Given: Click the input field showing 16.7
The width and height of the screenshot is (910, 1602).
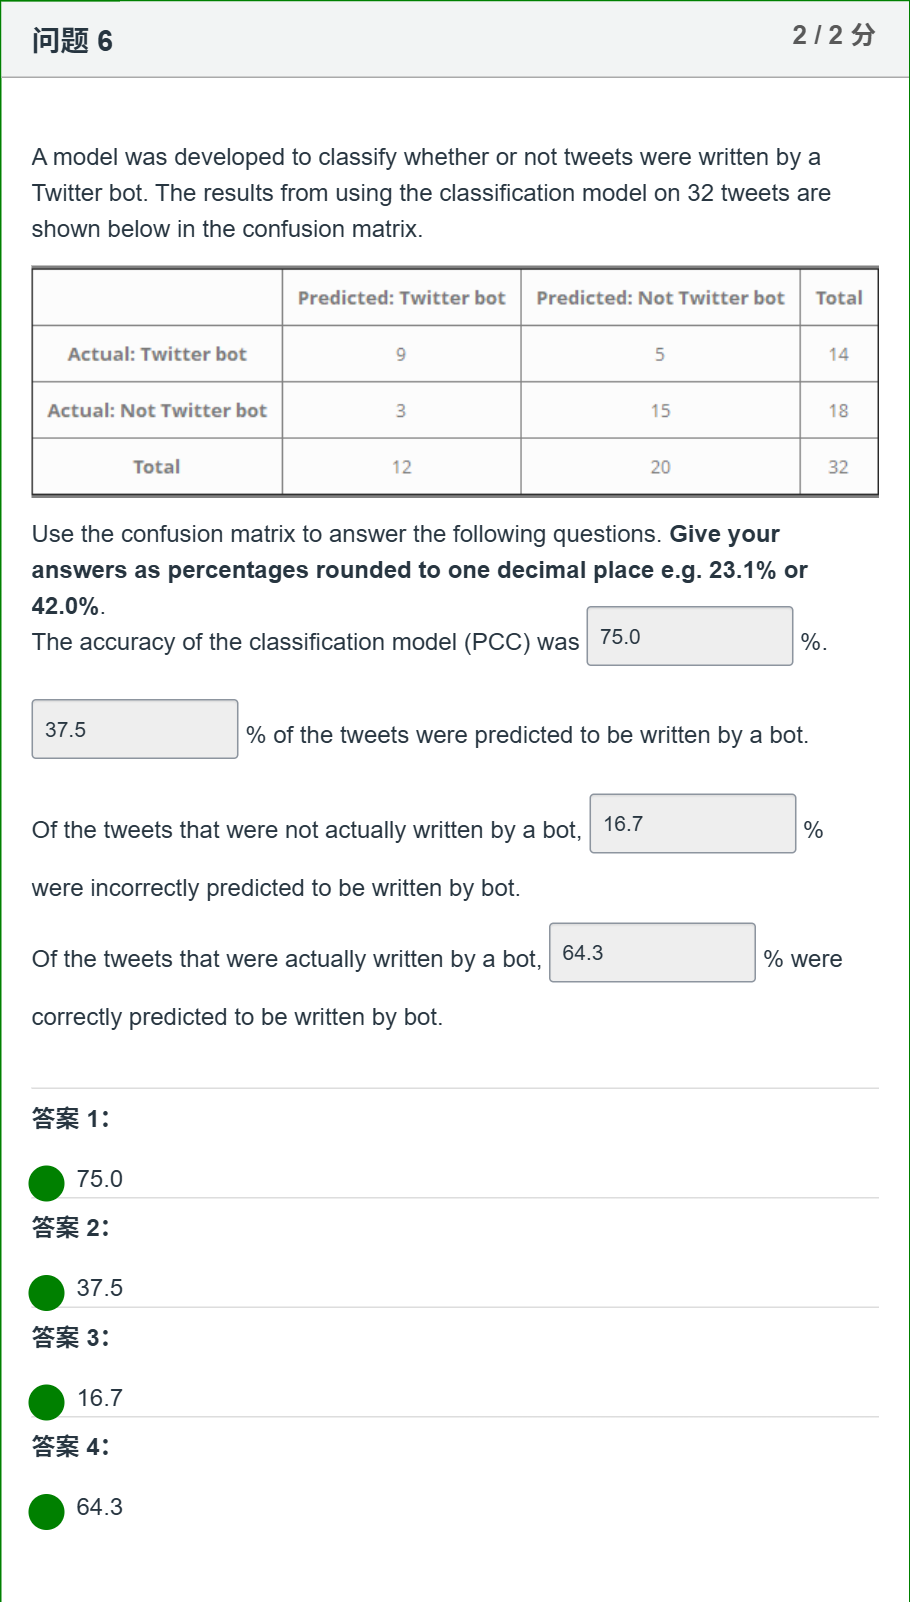Looking at the screenshot, I should [x=693, y=823].
